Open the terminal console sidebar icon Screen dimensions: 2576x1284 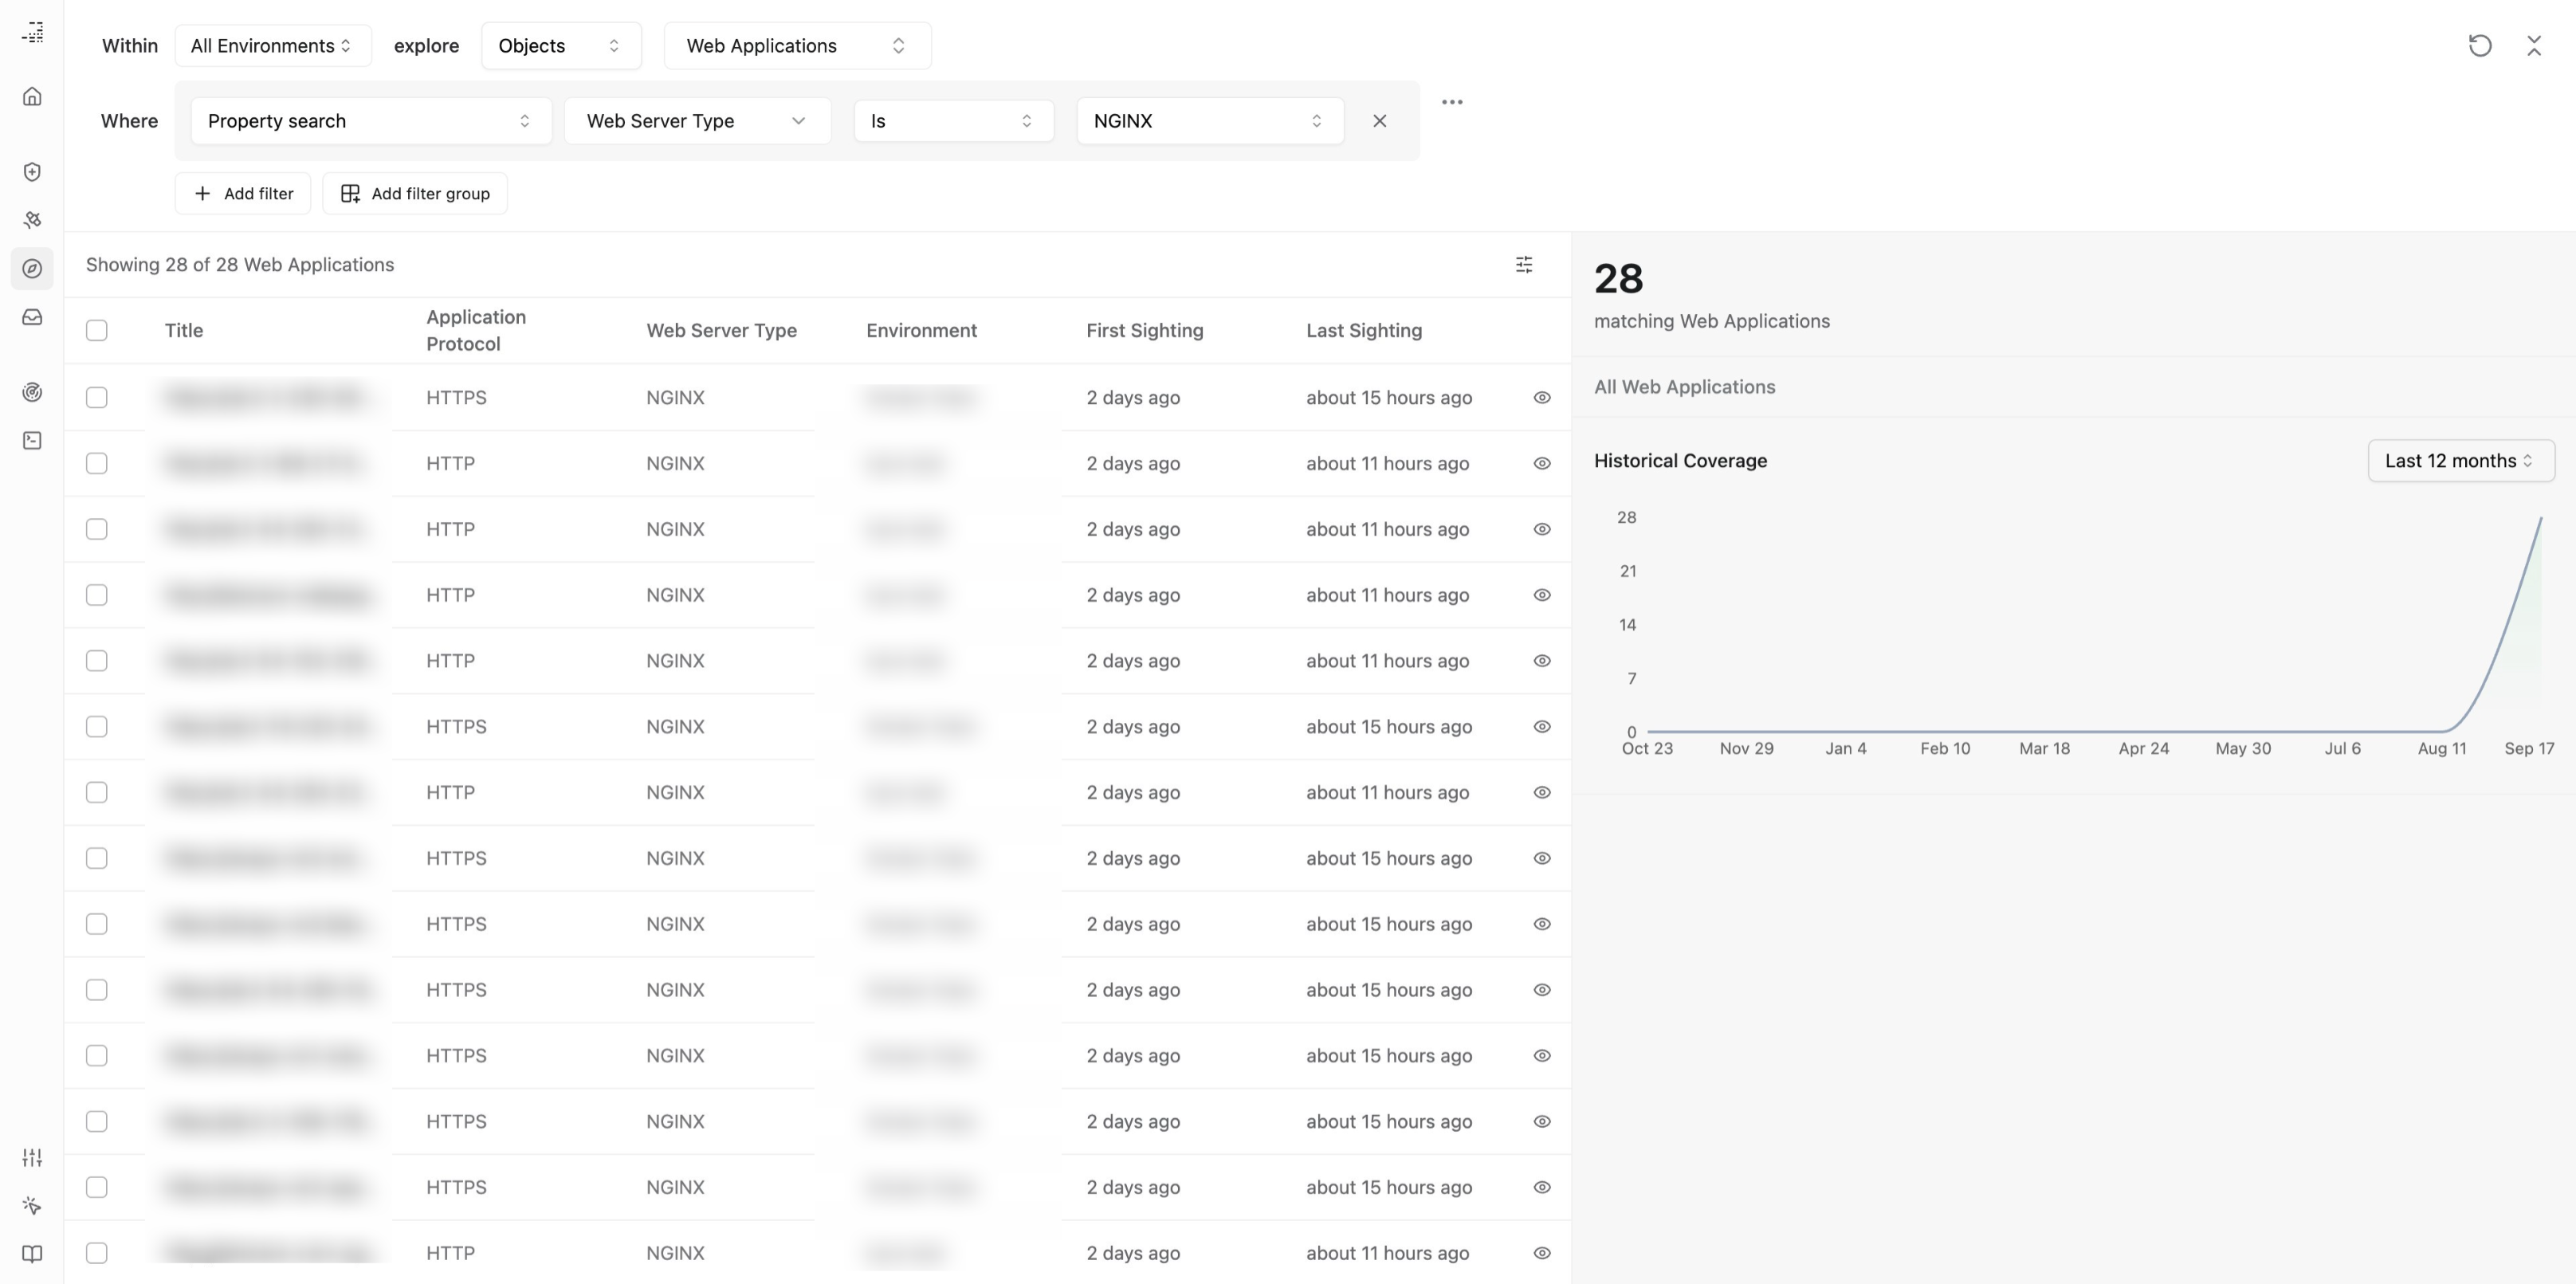(32, 441)
